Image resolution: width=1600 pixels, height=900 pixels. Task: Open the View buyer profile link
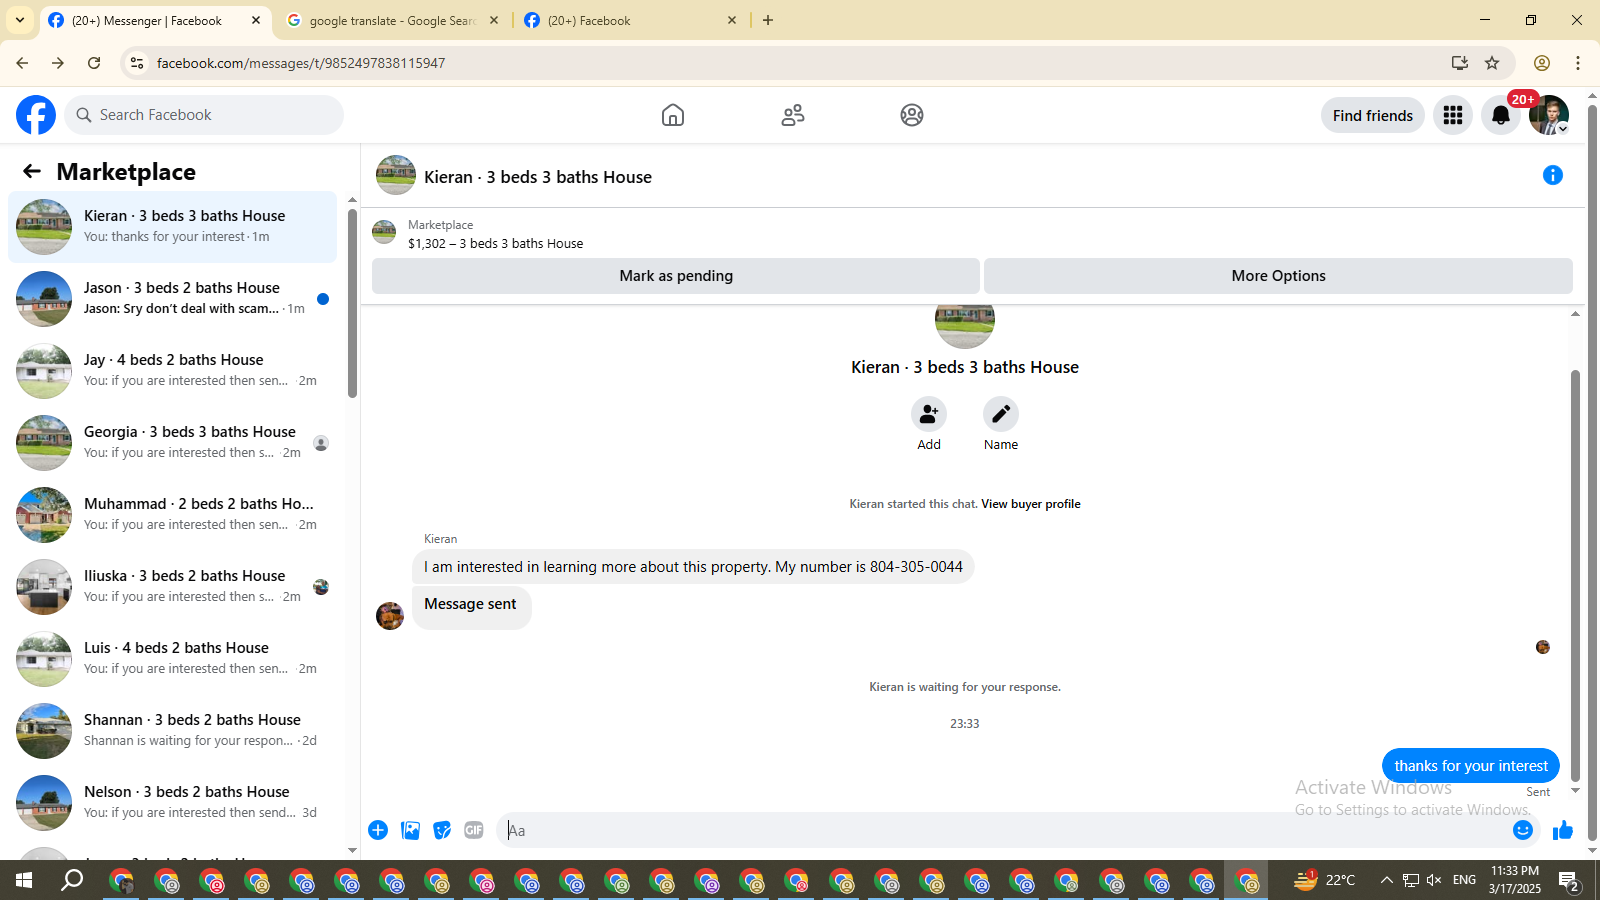point(1031,504)
